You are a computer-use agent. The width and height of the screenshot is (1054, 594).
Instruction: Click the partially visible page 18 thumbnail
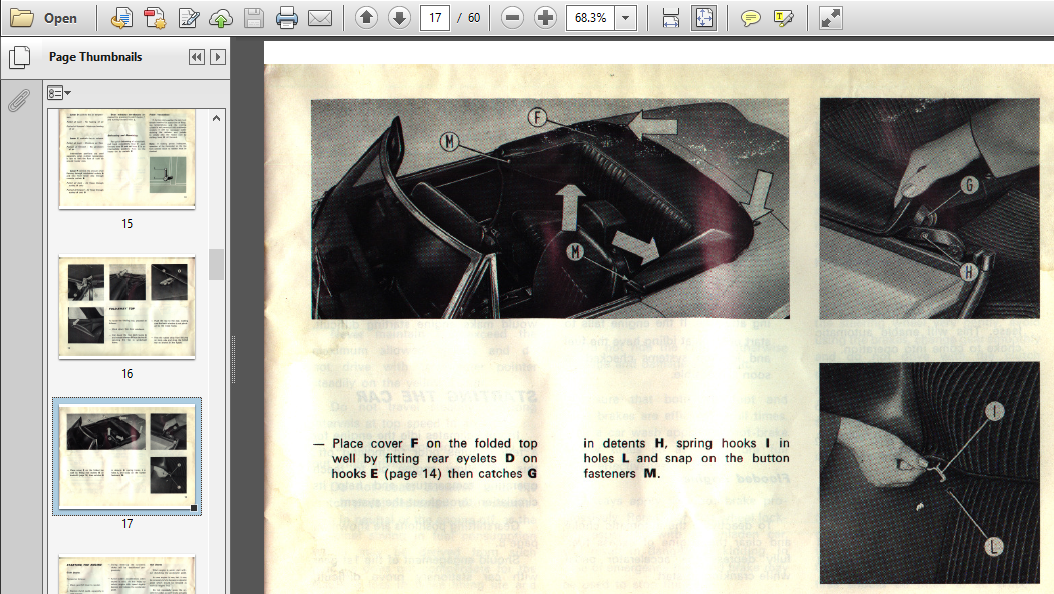[127, 575]
